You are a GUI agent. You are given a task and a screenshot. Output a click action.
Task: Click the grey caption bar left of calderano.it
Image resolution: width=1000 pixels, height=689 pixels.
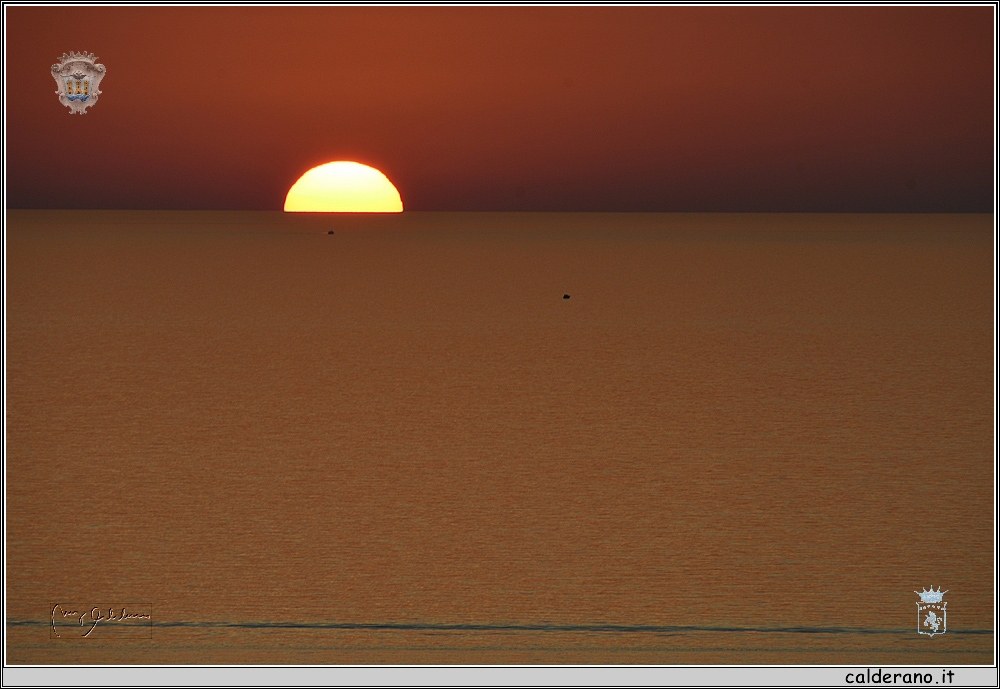coord(400,677)
